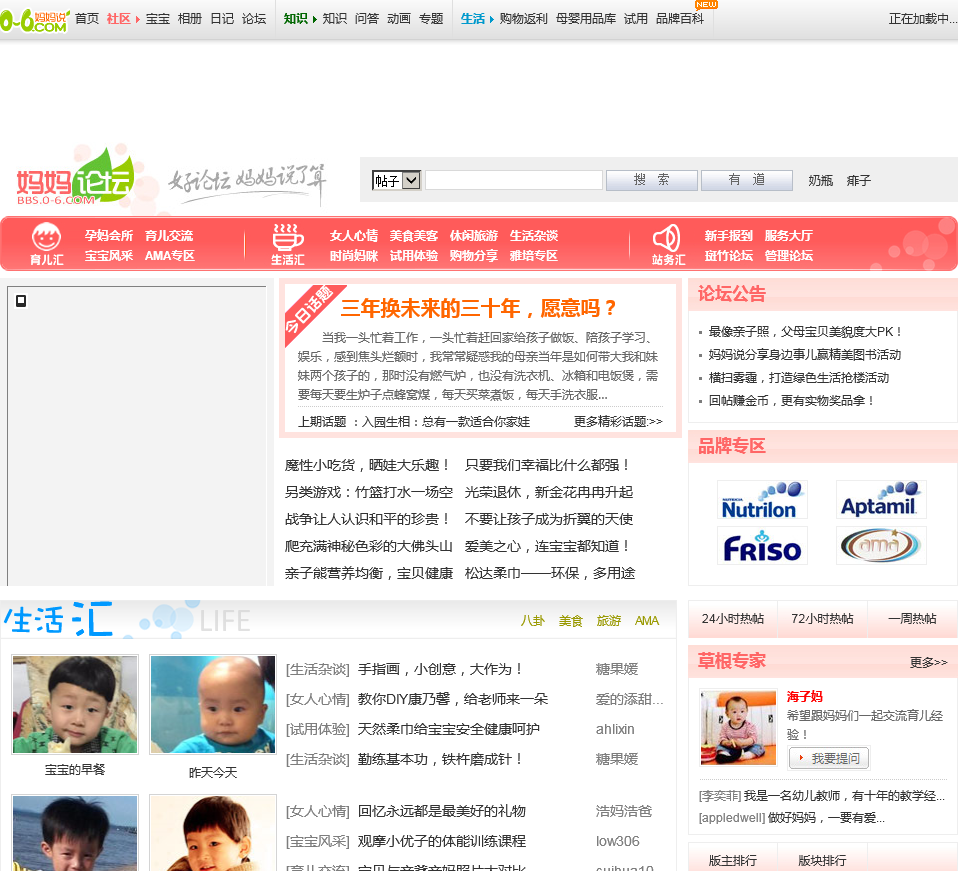The image size is (958, 871).
Task: Open the Friso brand logo
Action: [762, 545]
